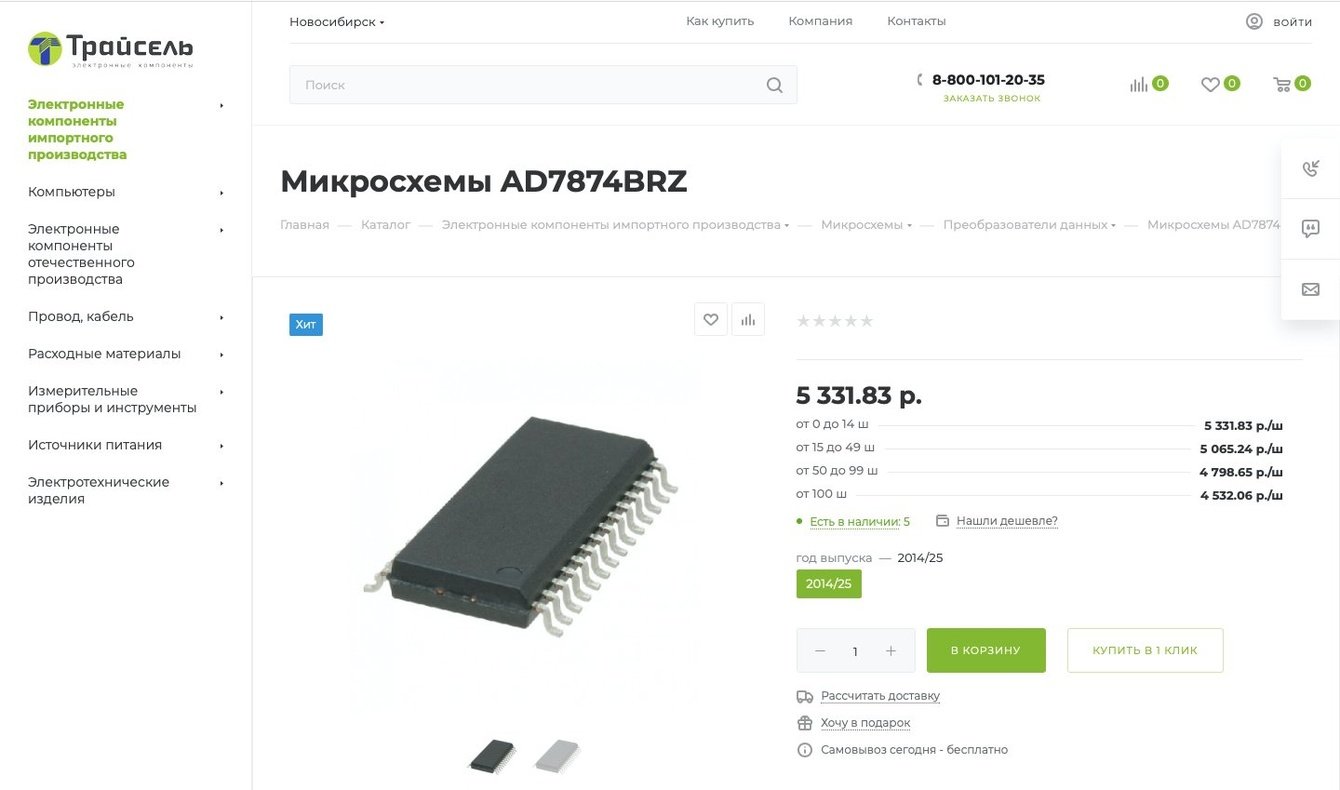
Task: Open the envelope message icon on side panel
Action: 1311,289
